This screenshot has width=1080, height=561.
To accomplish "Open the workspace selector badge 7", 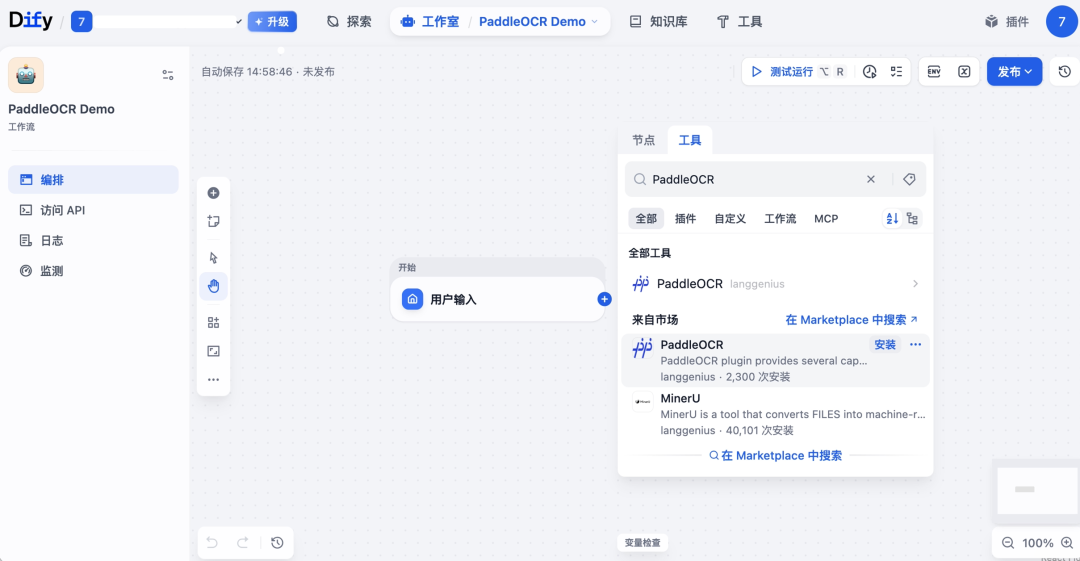I will pos(81,21).
